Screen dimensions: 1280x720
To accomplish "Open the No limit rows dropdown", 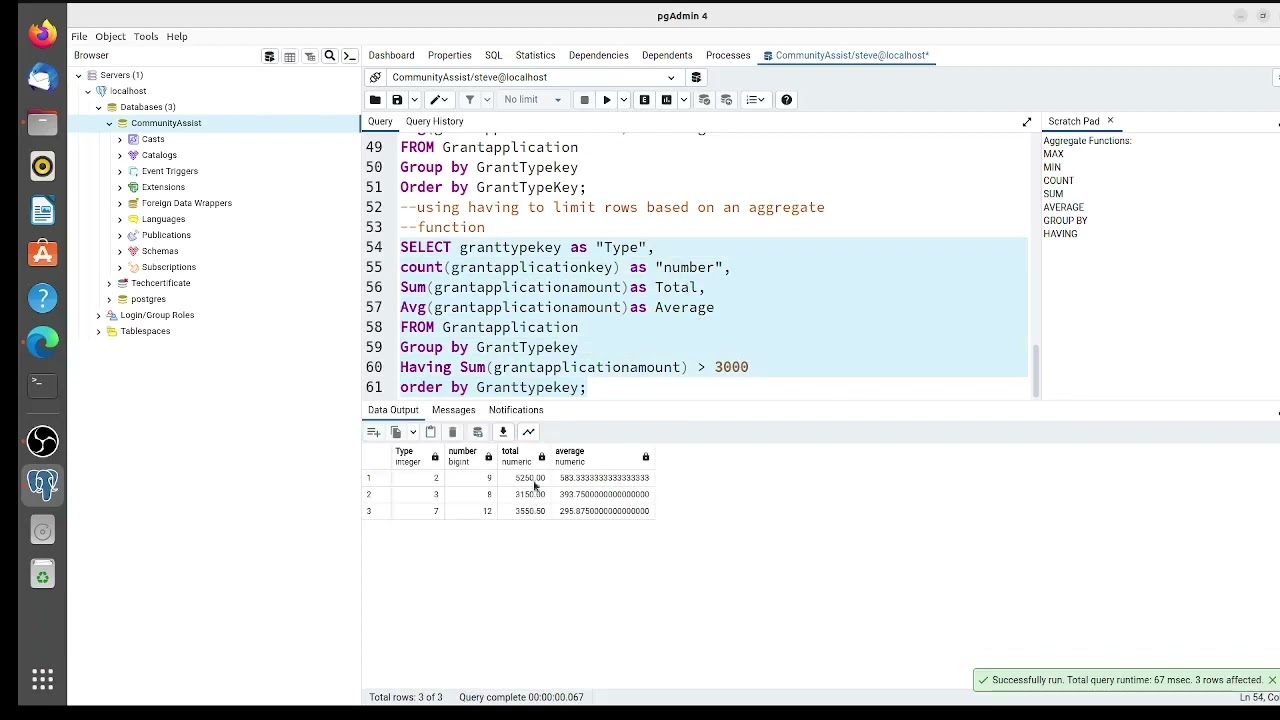I will [532, 100].
